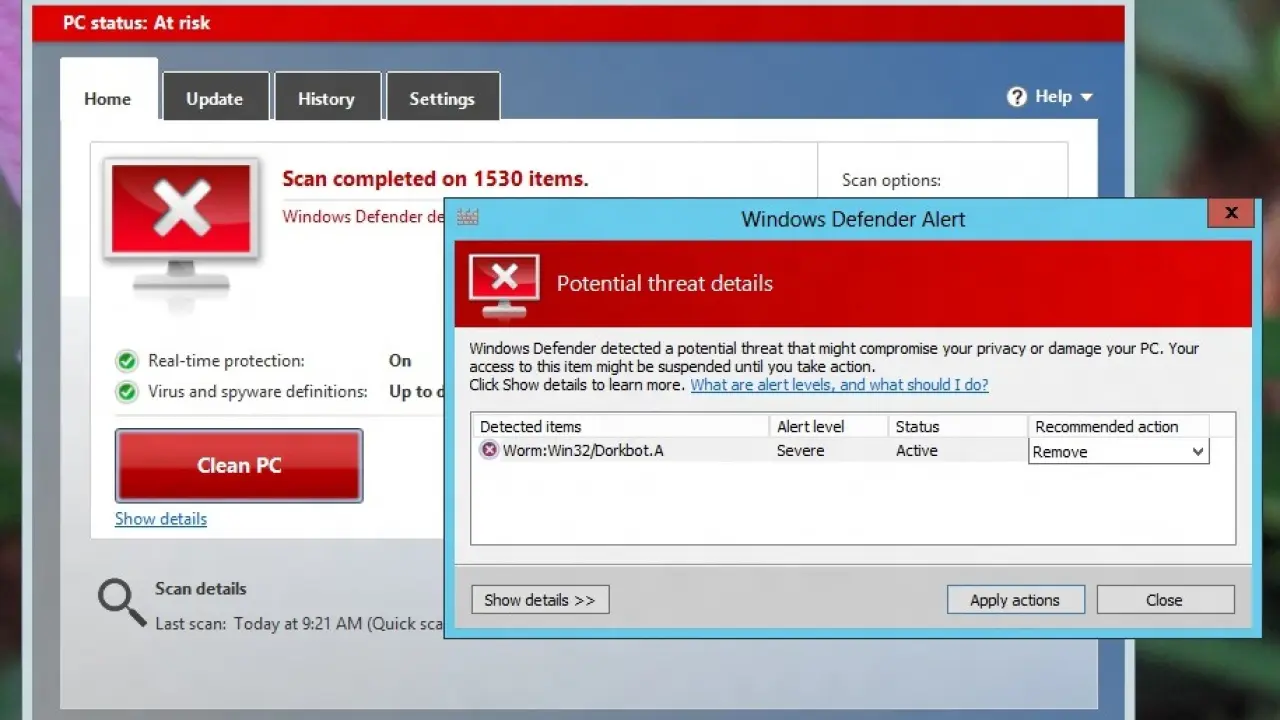
Task: Click the alert dialog threat monitor icon
Action: point(504,283)
